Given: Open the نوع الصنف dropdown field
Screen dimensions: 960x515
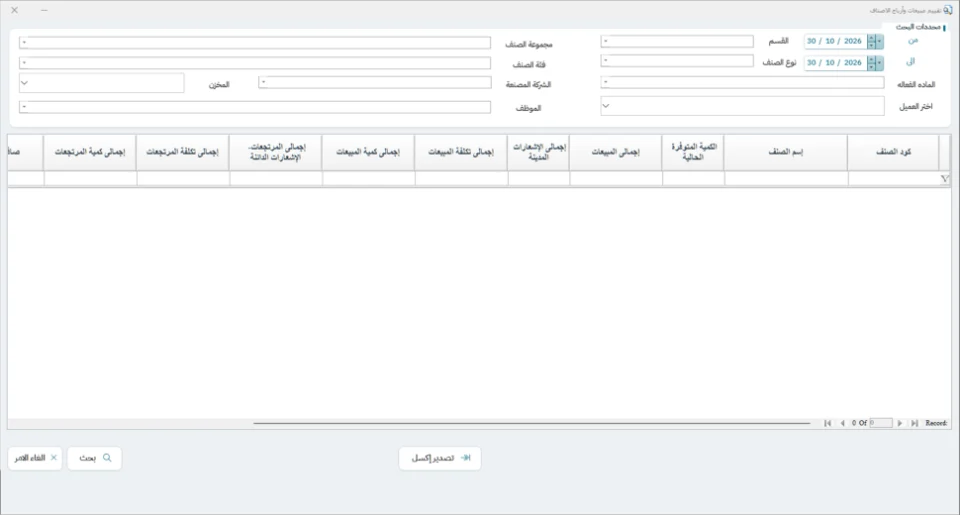Looking at the screenshot, I should click(677, 61).
